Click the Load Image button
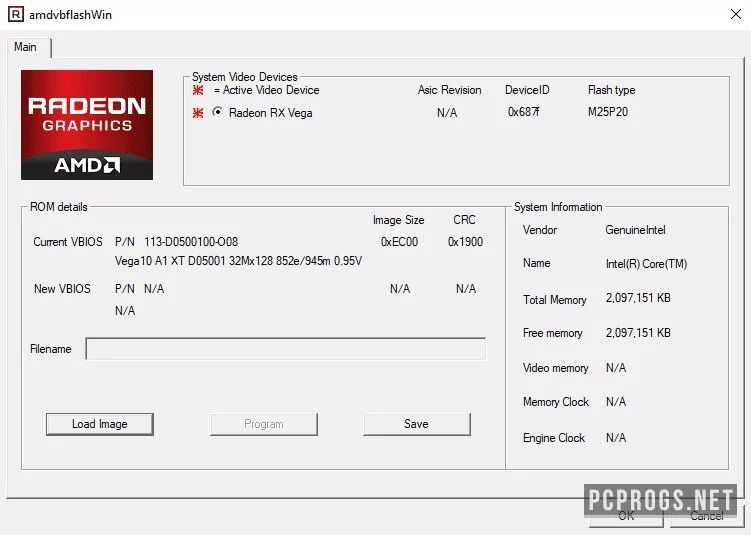The image size is (751, 535). [100, 424]
